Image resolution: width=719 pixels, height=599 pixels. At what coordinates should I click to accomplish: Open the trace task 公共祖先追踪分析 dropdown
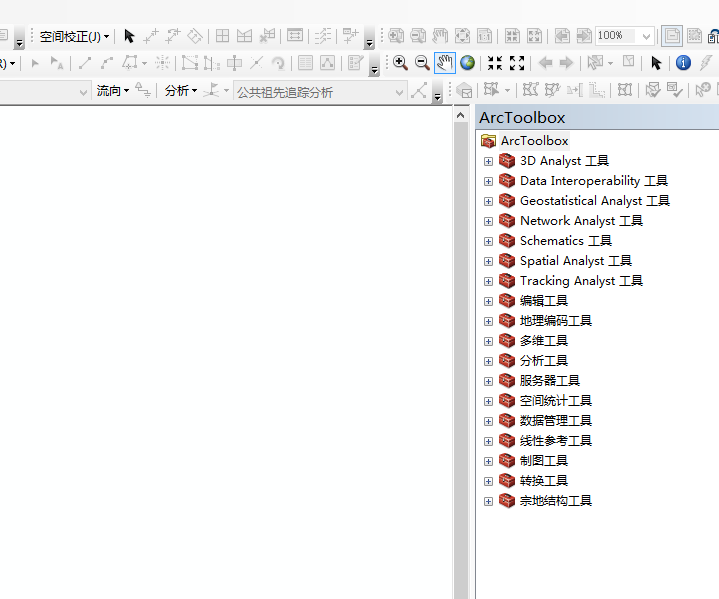399,92
